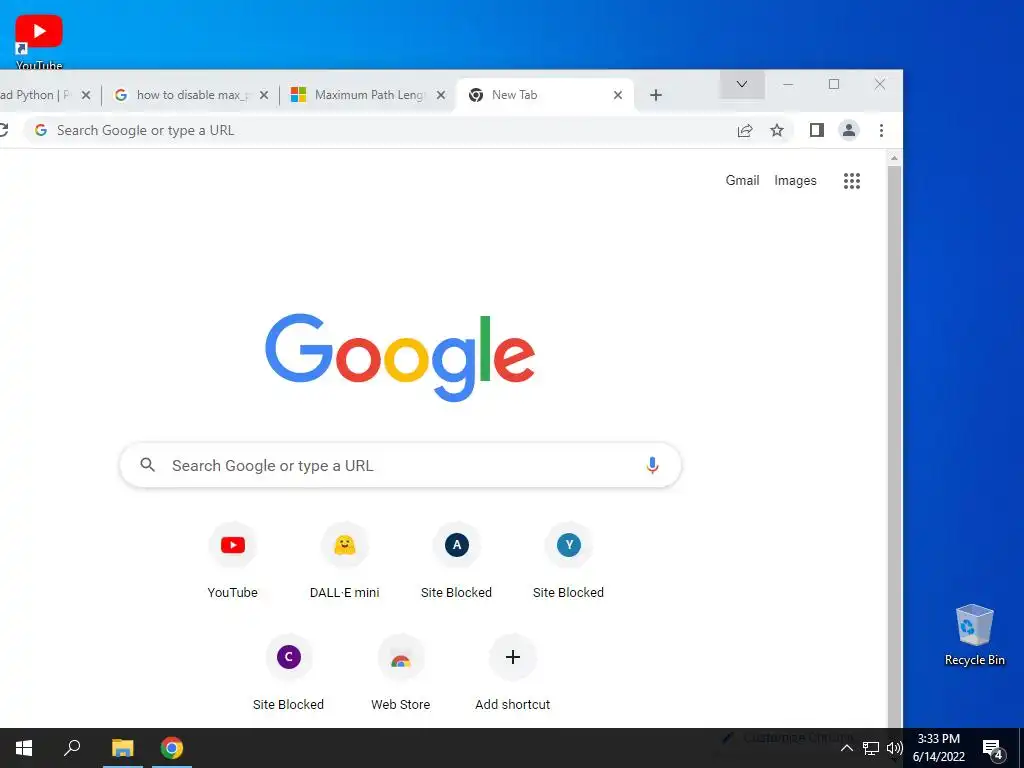Click the Customize Chrome button
Viewport: 1024px width, 768px height.
tap(787, 737)
